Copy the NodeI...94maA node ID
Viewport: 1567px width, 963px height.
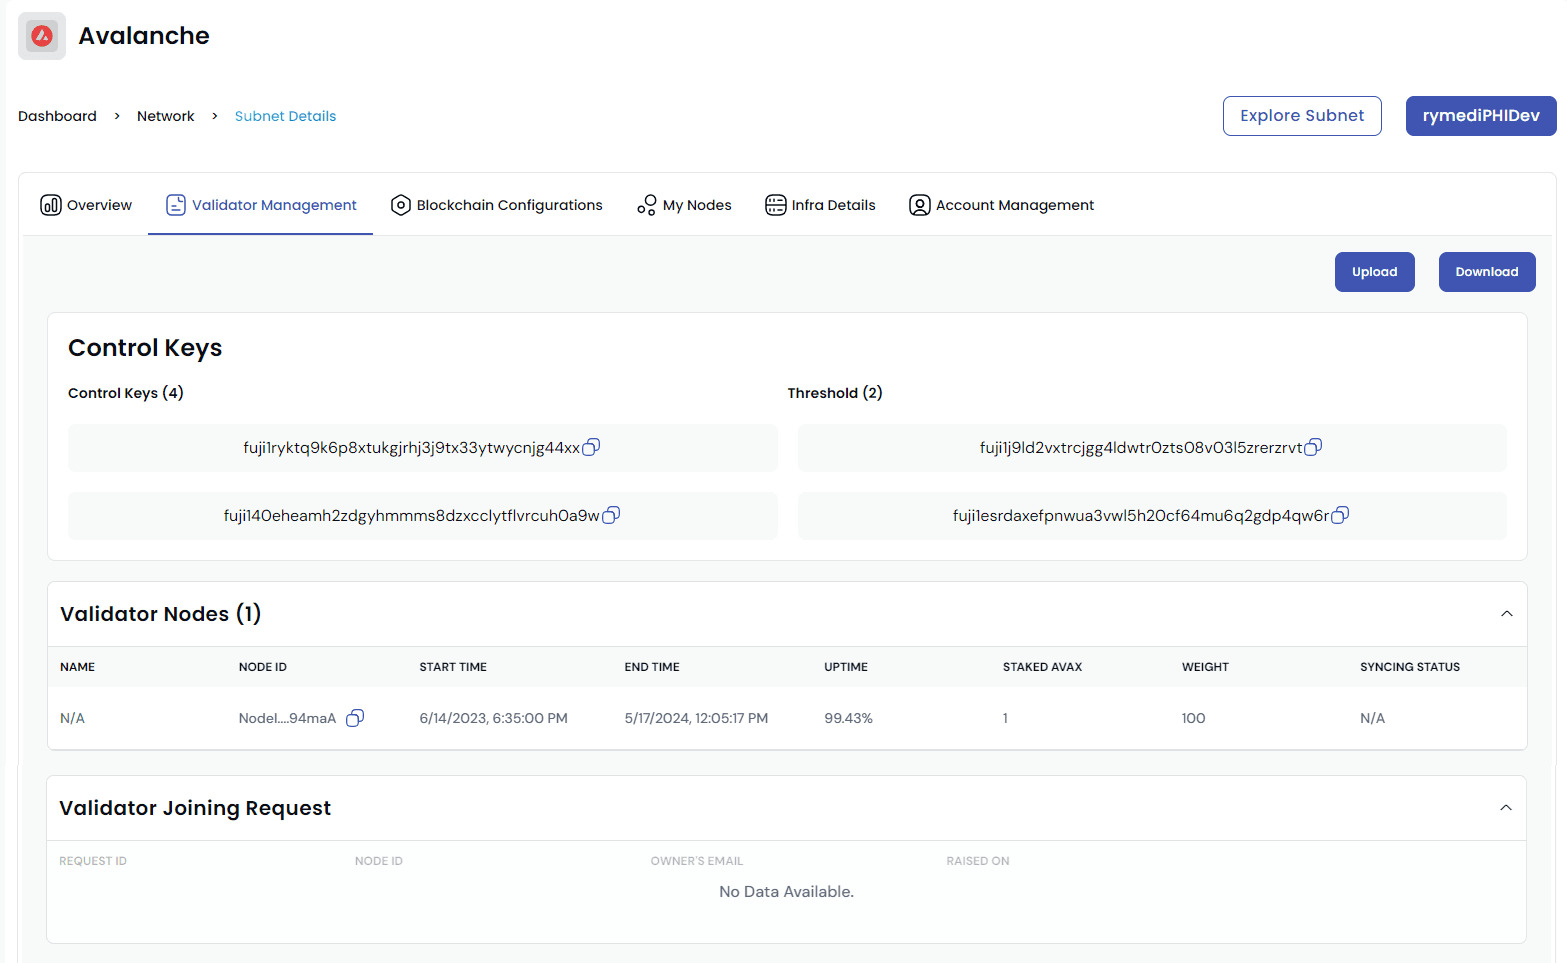point(355,718)
